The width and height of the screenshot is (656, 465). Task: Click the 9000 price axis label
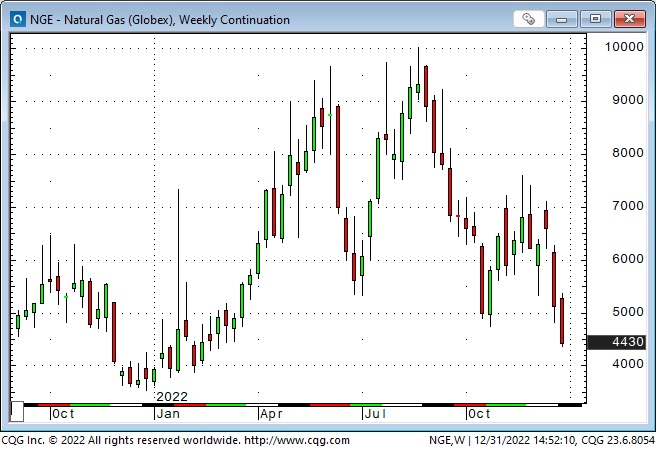(628, 100)
